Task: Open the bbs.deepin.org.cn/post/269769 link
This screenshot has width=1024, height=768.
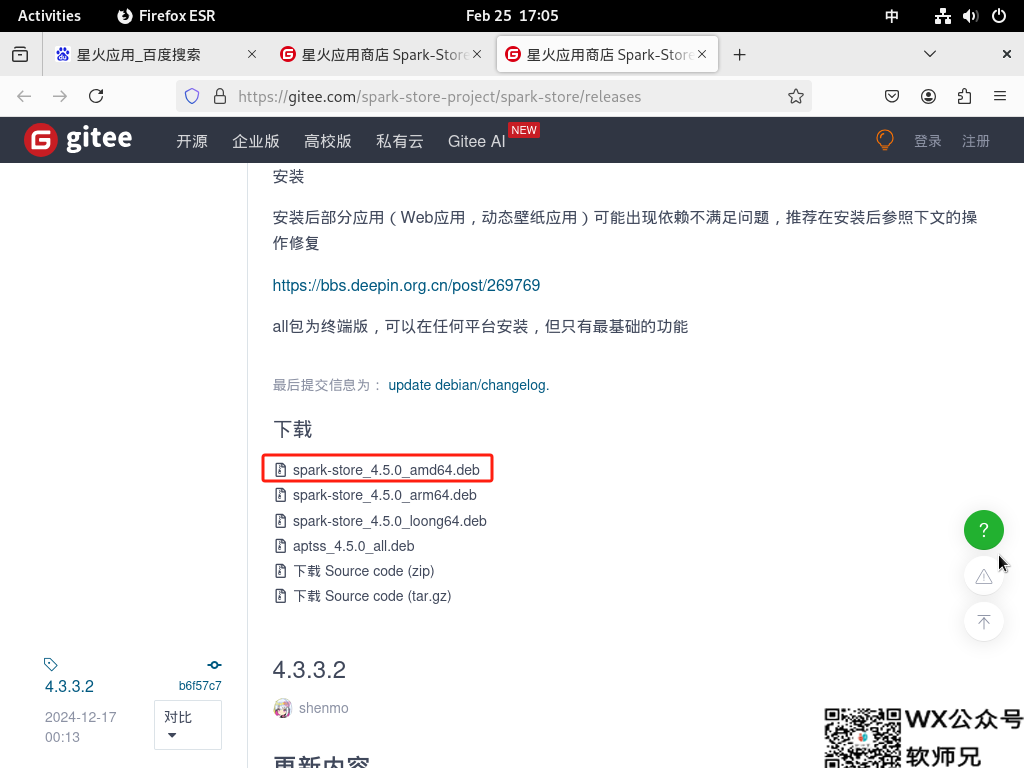Action: [x=406, y=285]
